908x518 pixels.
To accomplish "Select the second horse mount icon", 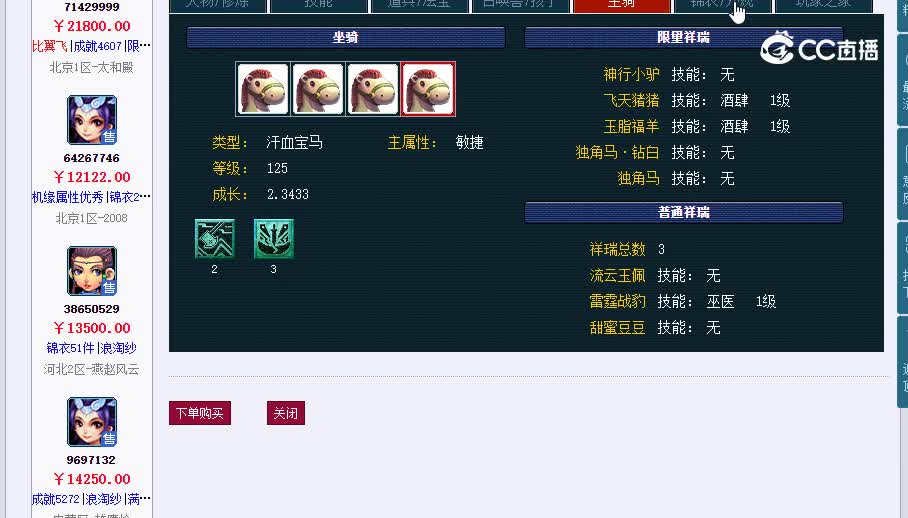I will tap(318, 89).
